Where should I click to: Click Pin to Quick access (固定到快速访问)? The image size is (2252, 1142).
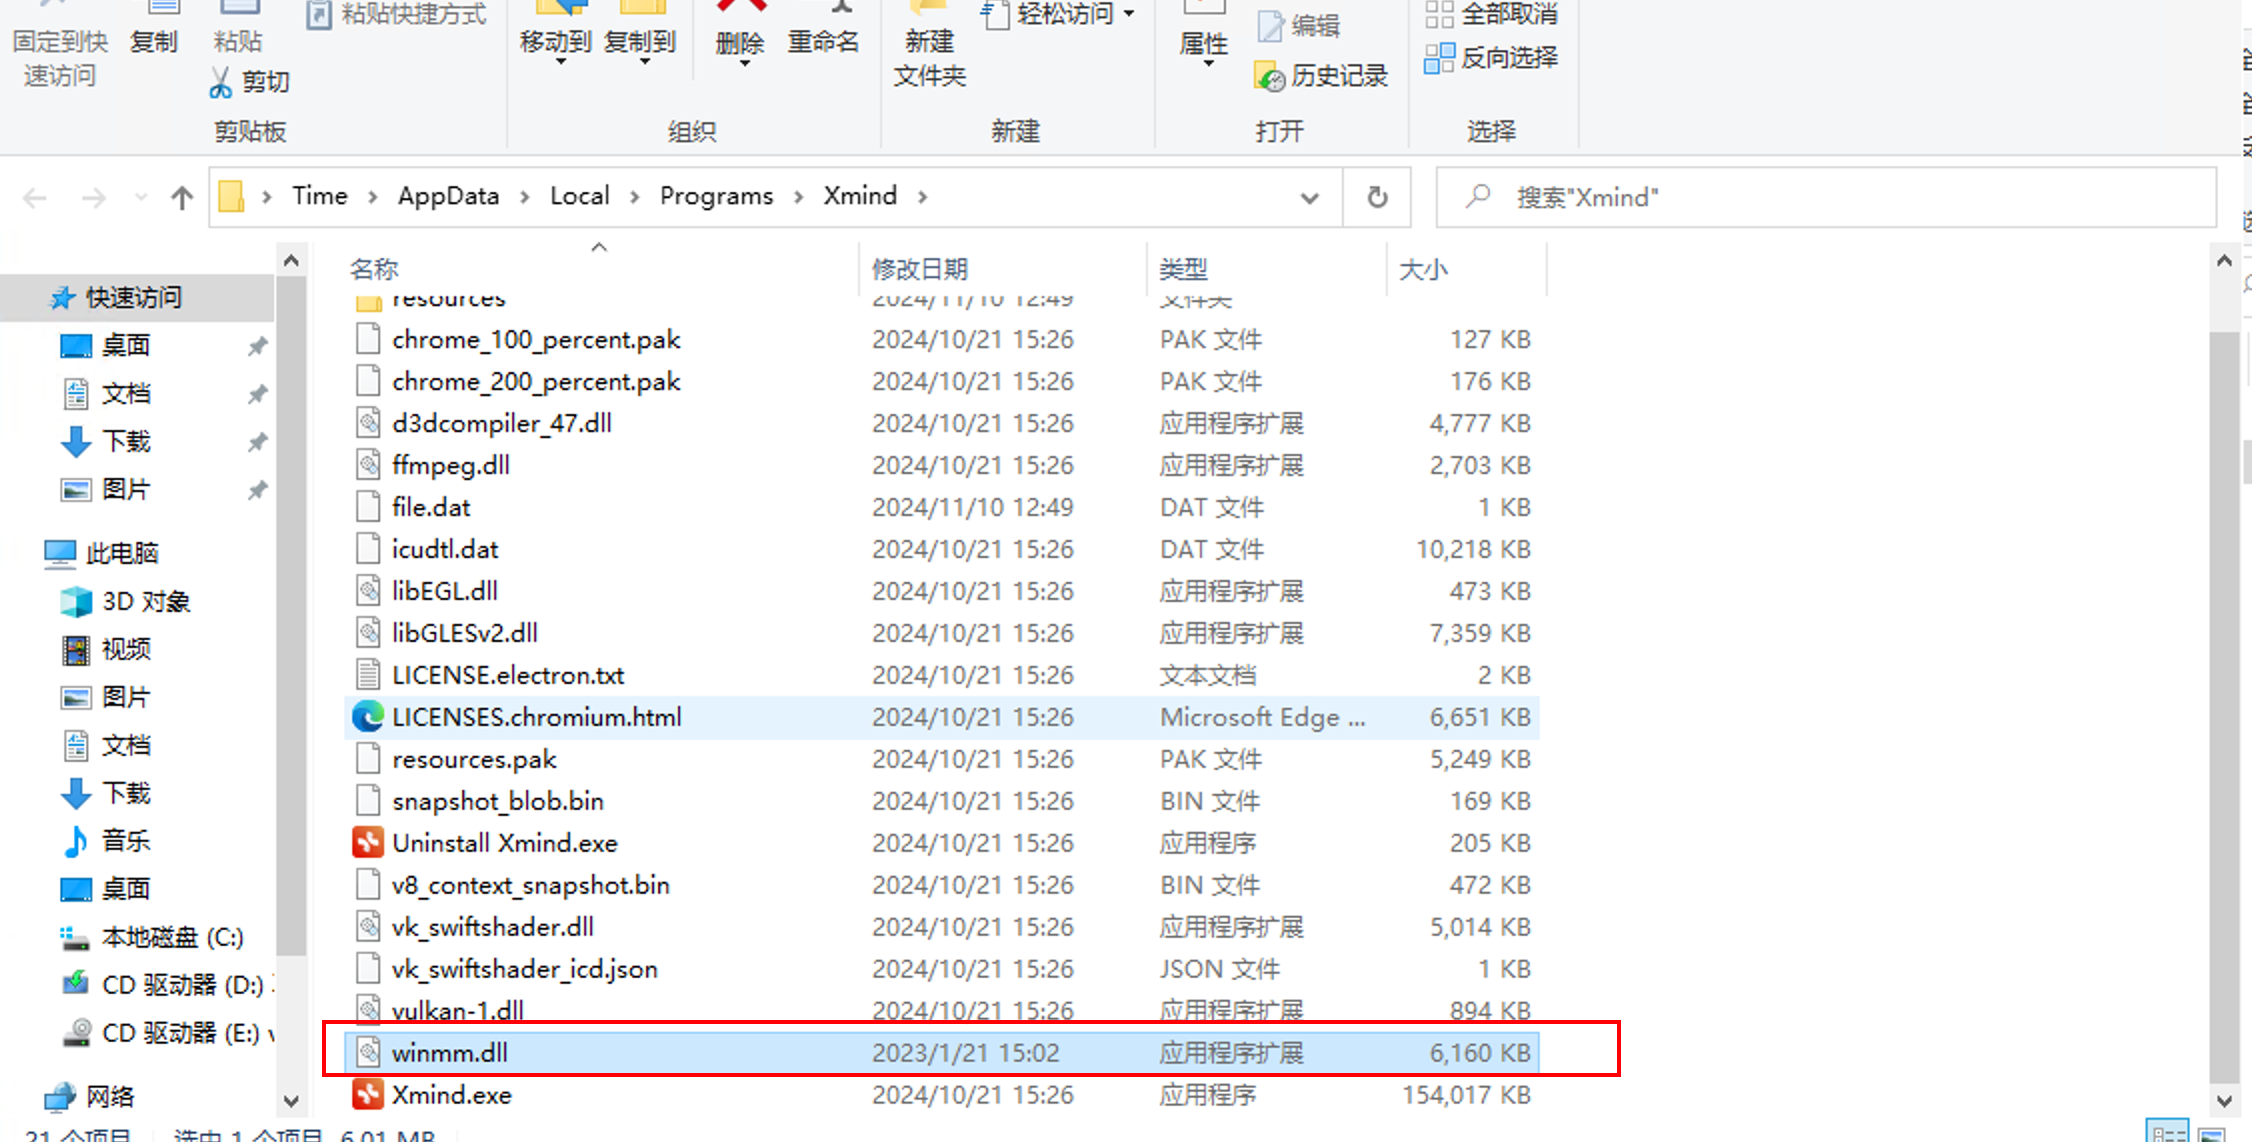[60, 44]
